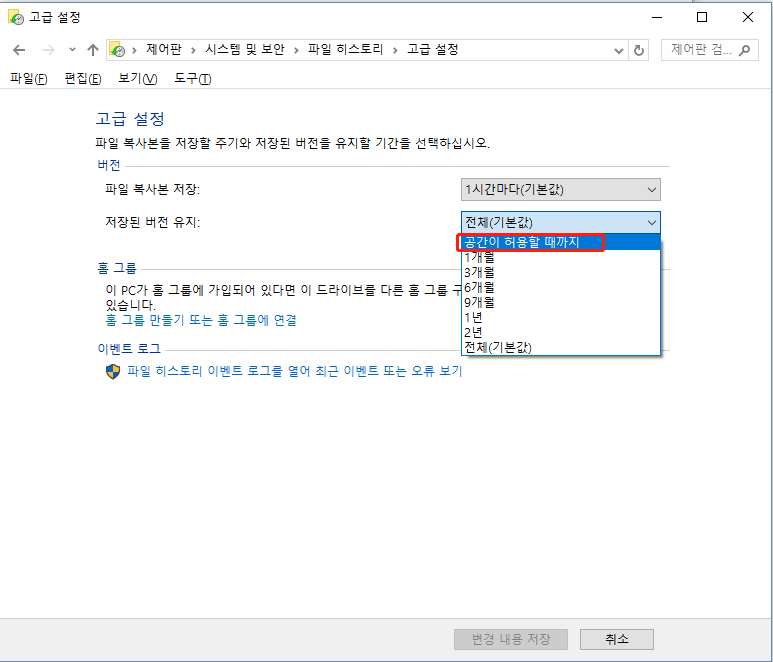Open the File History event log link

click(294, 371)
